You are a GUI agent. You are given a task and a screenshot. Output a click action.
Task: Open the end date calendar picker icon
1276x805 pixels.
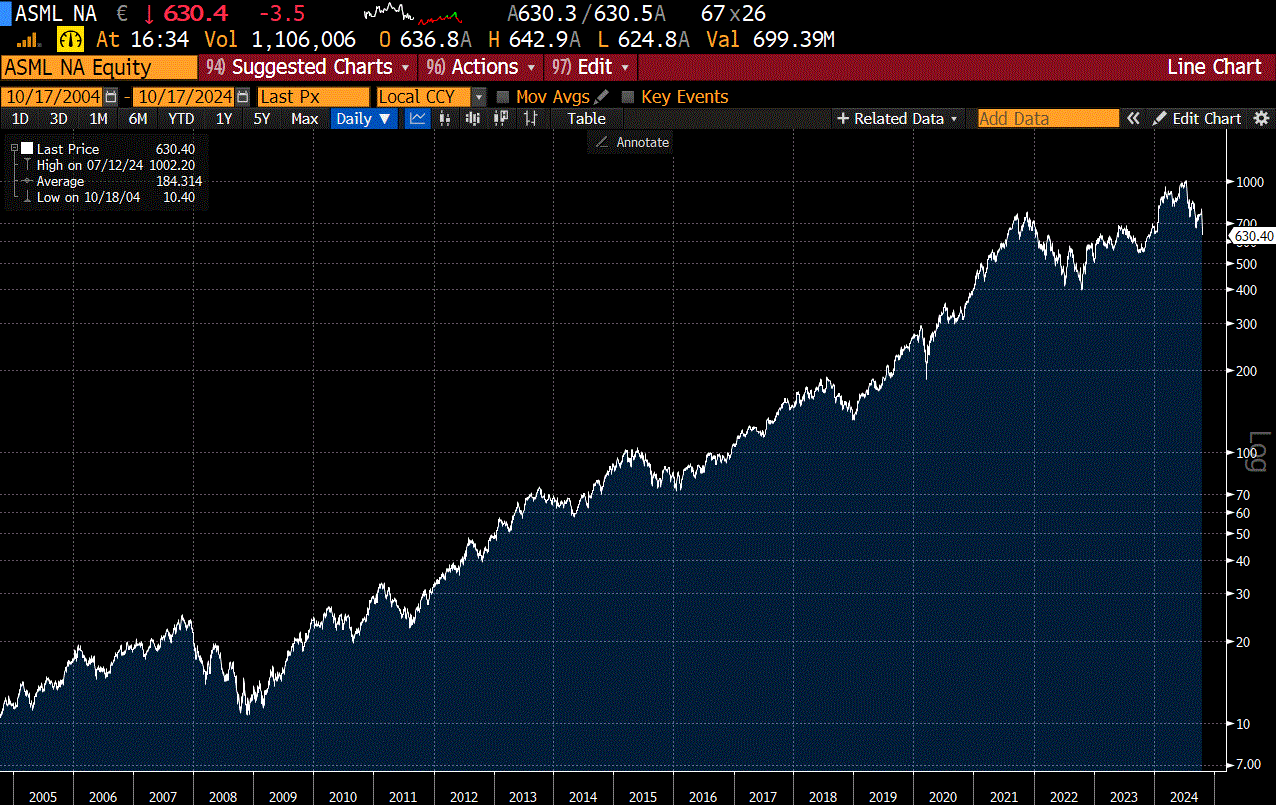coord(243,97)
